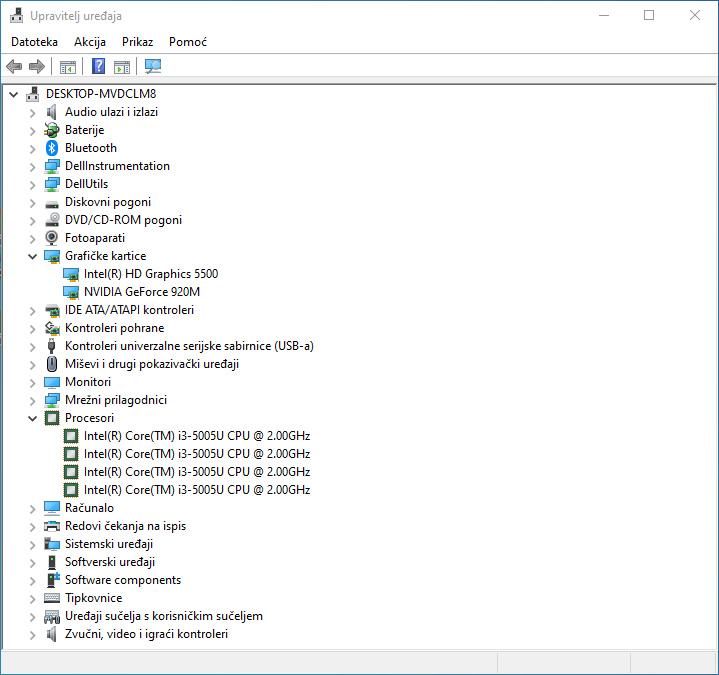Click the DESKTOP-MVDCLM8 computer icon
The height and width of the screenshot is (675, 719).
[x=33, y=94]
